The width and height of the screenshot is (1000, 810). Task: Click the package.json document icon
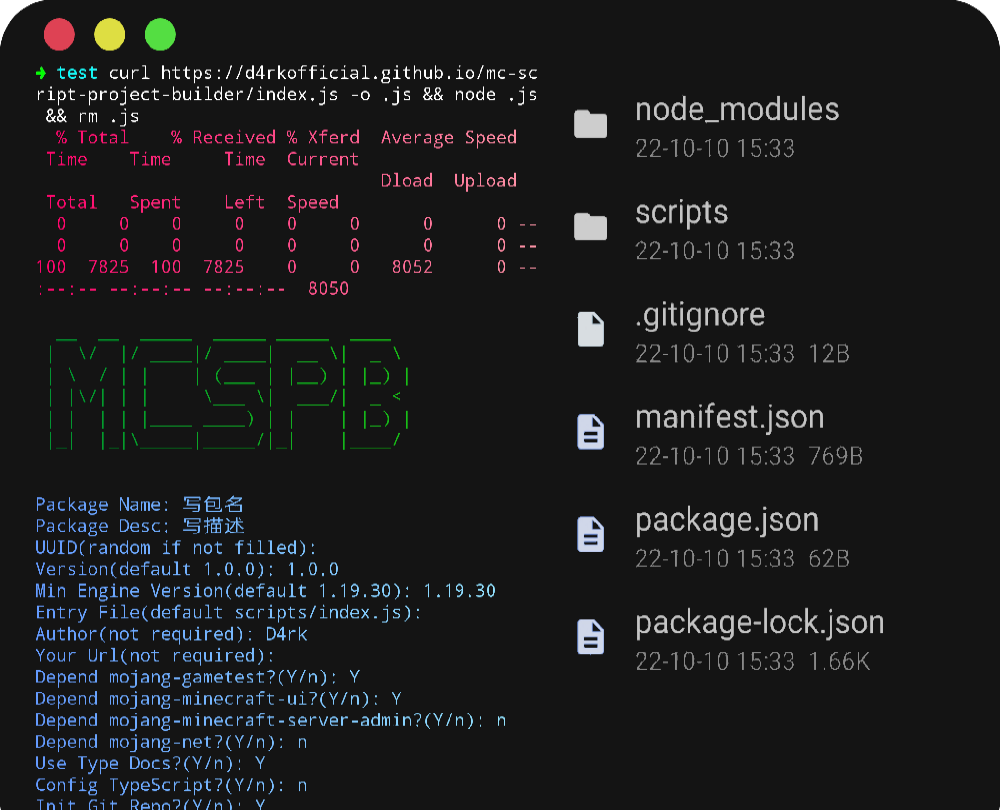(591, 534)
